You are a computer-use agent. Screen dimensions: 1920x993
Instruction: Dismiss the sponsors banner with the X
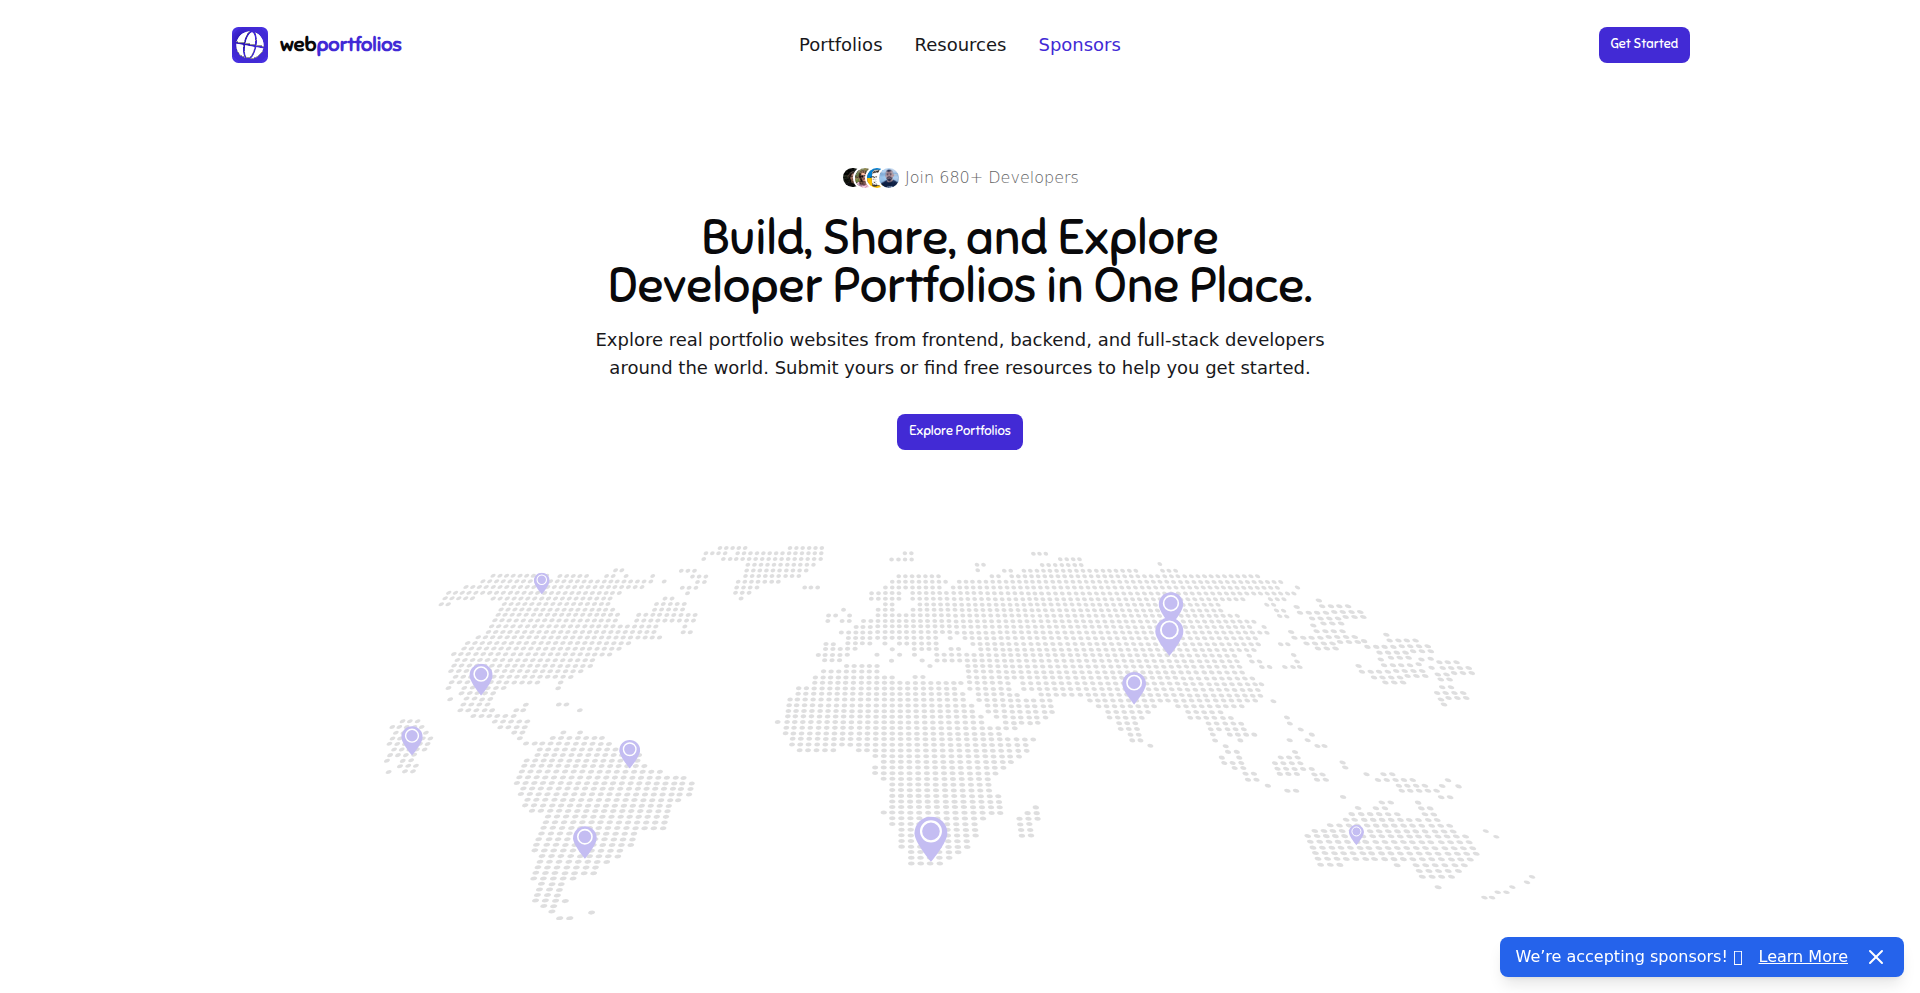coord(1876,957)
